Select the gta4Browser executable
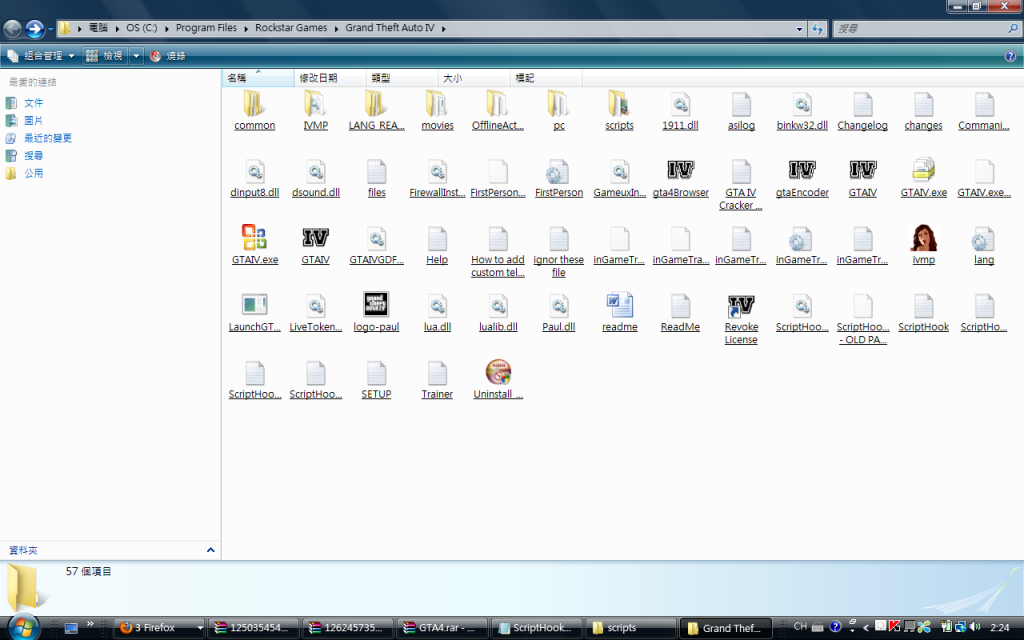 coord(680,171)
